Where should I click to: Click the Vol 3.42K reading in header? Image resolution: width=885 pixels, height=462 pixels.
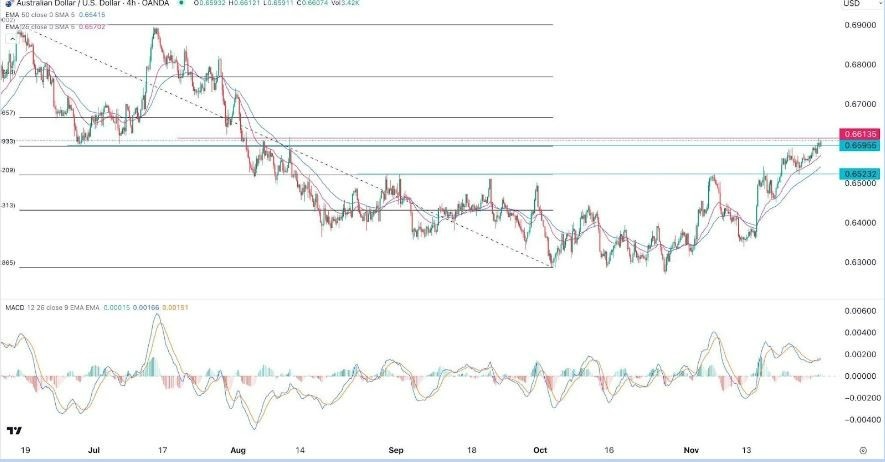(x=345, y=3)
